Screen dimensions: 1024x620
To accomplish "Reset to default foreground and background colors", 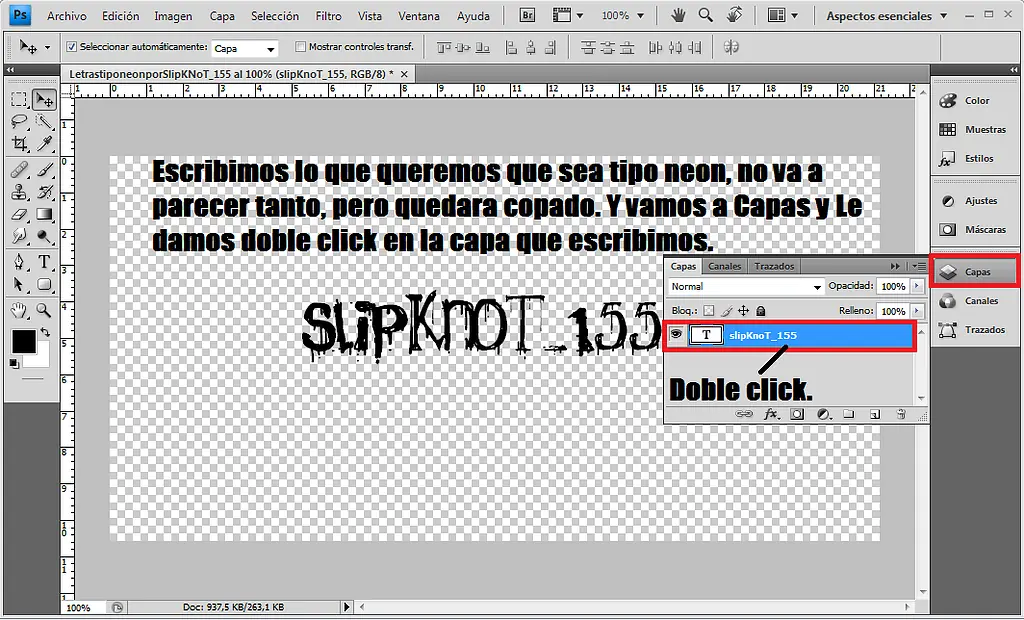I will (14, 364).
